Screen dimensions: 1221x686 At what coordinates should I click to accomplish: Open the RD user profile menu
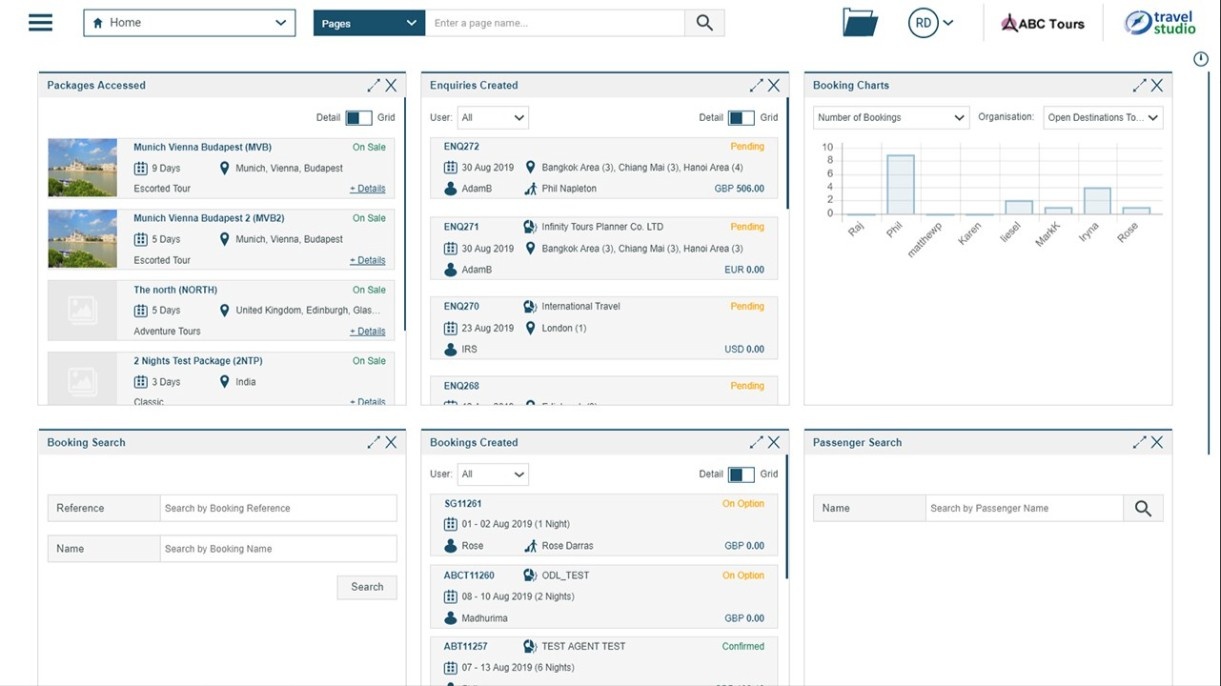[930, 23]
